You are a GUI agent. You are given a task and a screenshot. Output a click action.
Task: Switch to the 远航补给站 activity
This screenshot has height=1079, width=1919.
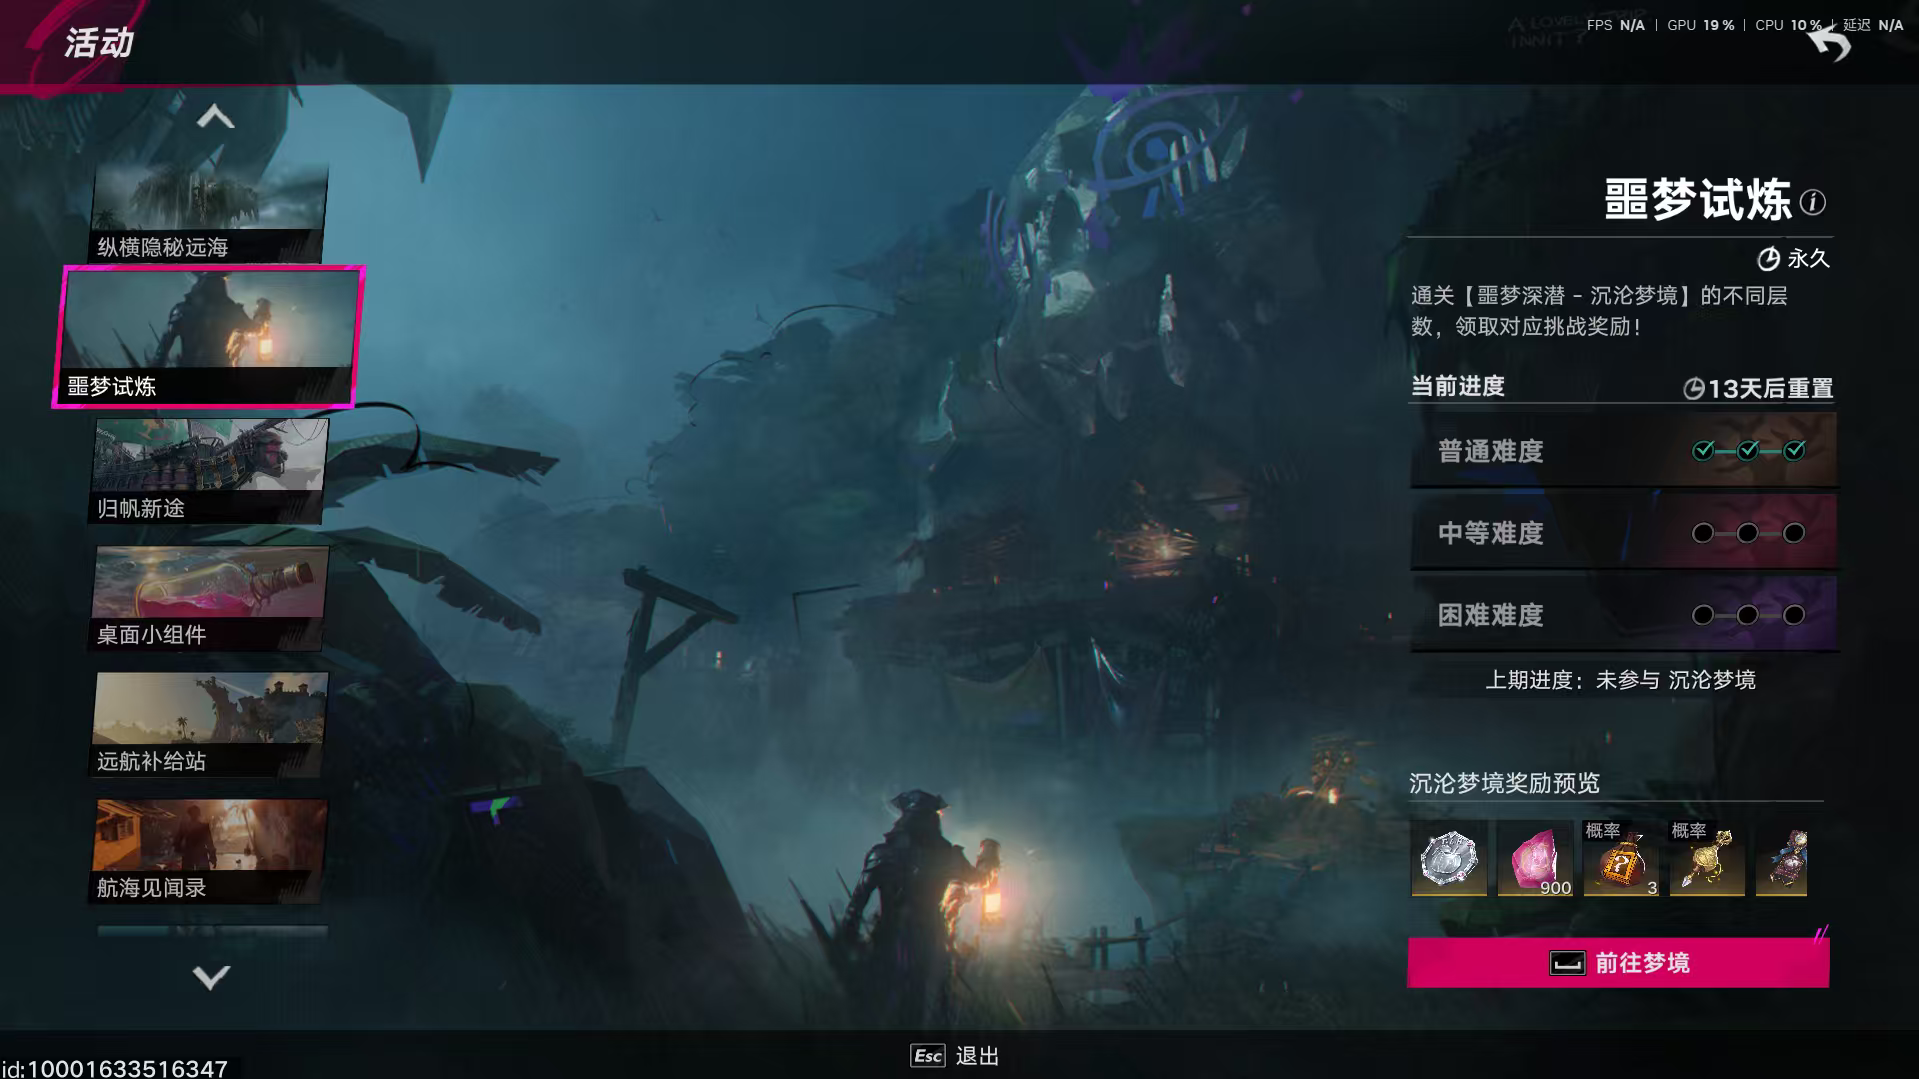click(208, 725)
